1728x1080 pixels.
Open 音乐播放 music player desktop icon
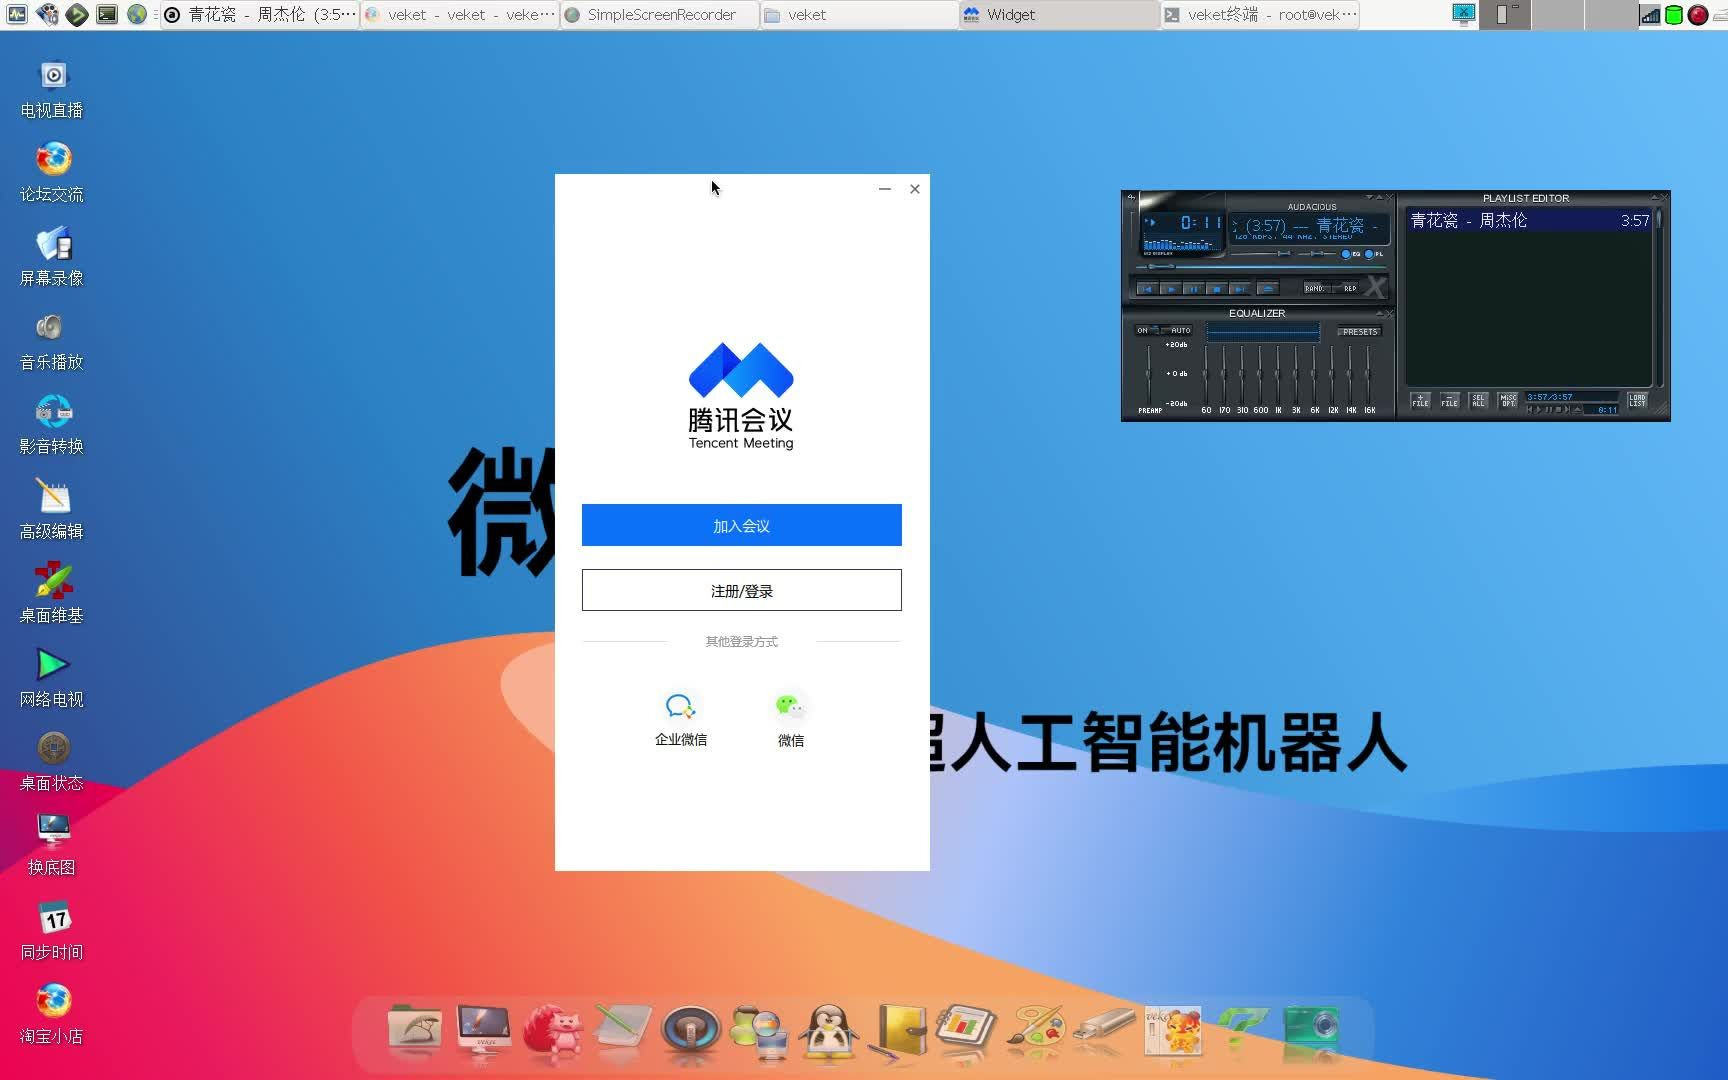click(x=52, y=342)
